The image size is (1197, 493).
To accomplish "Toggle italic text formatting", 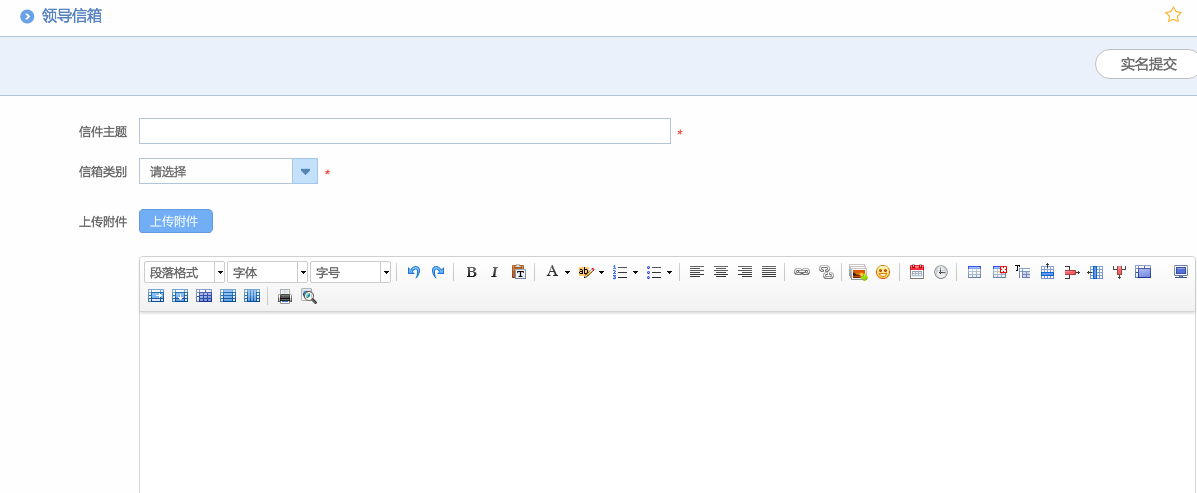I will pos(494,272).
